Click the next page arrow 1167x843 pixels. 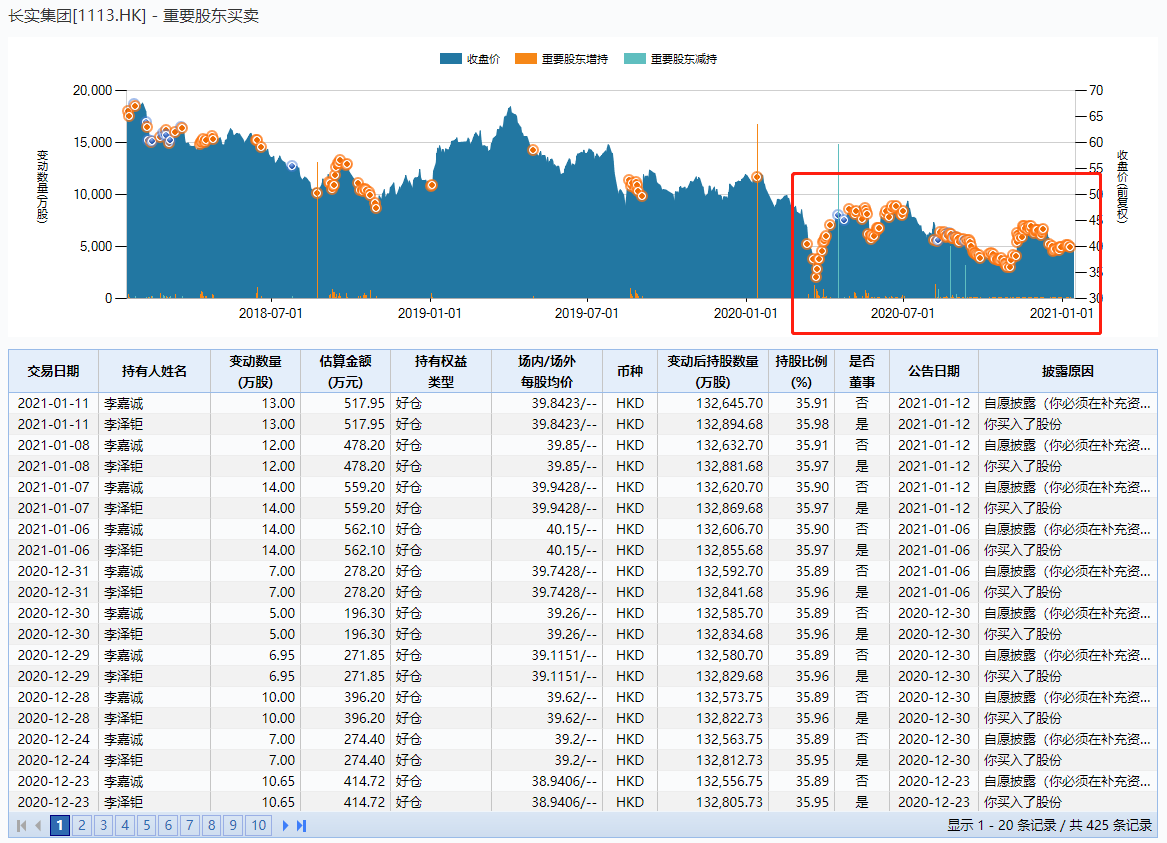point(285,826)
